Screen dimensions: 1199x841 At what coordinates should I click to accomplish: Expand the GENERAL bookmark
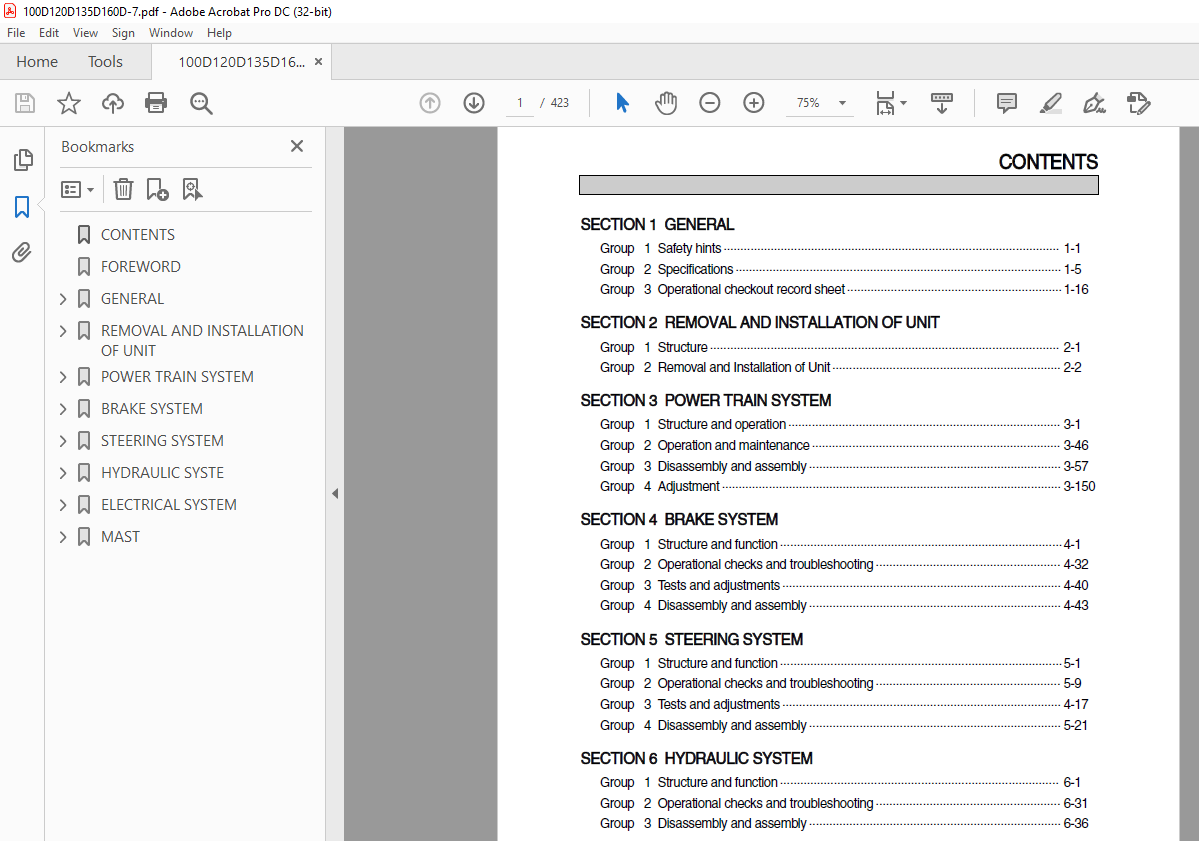point(63,299)
